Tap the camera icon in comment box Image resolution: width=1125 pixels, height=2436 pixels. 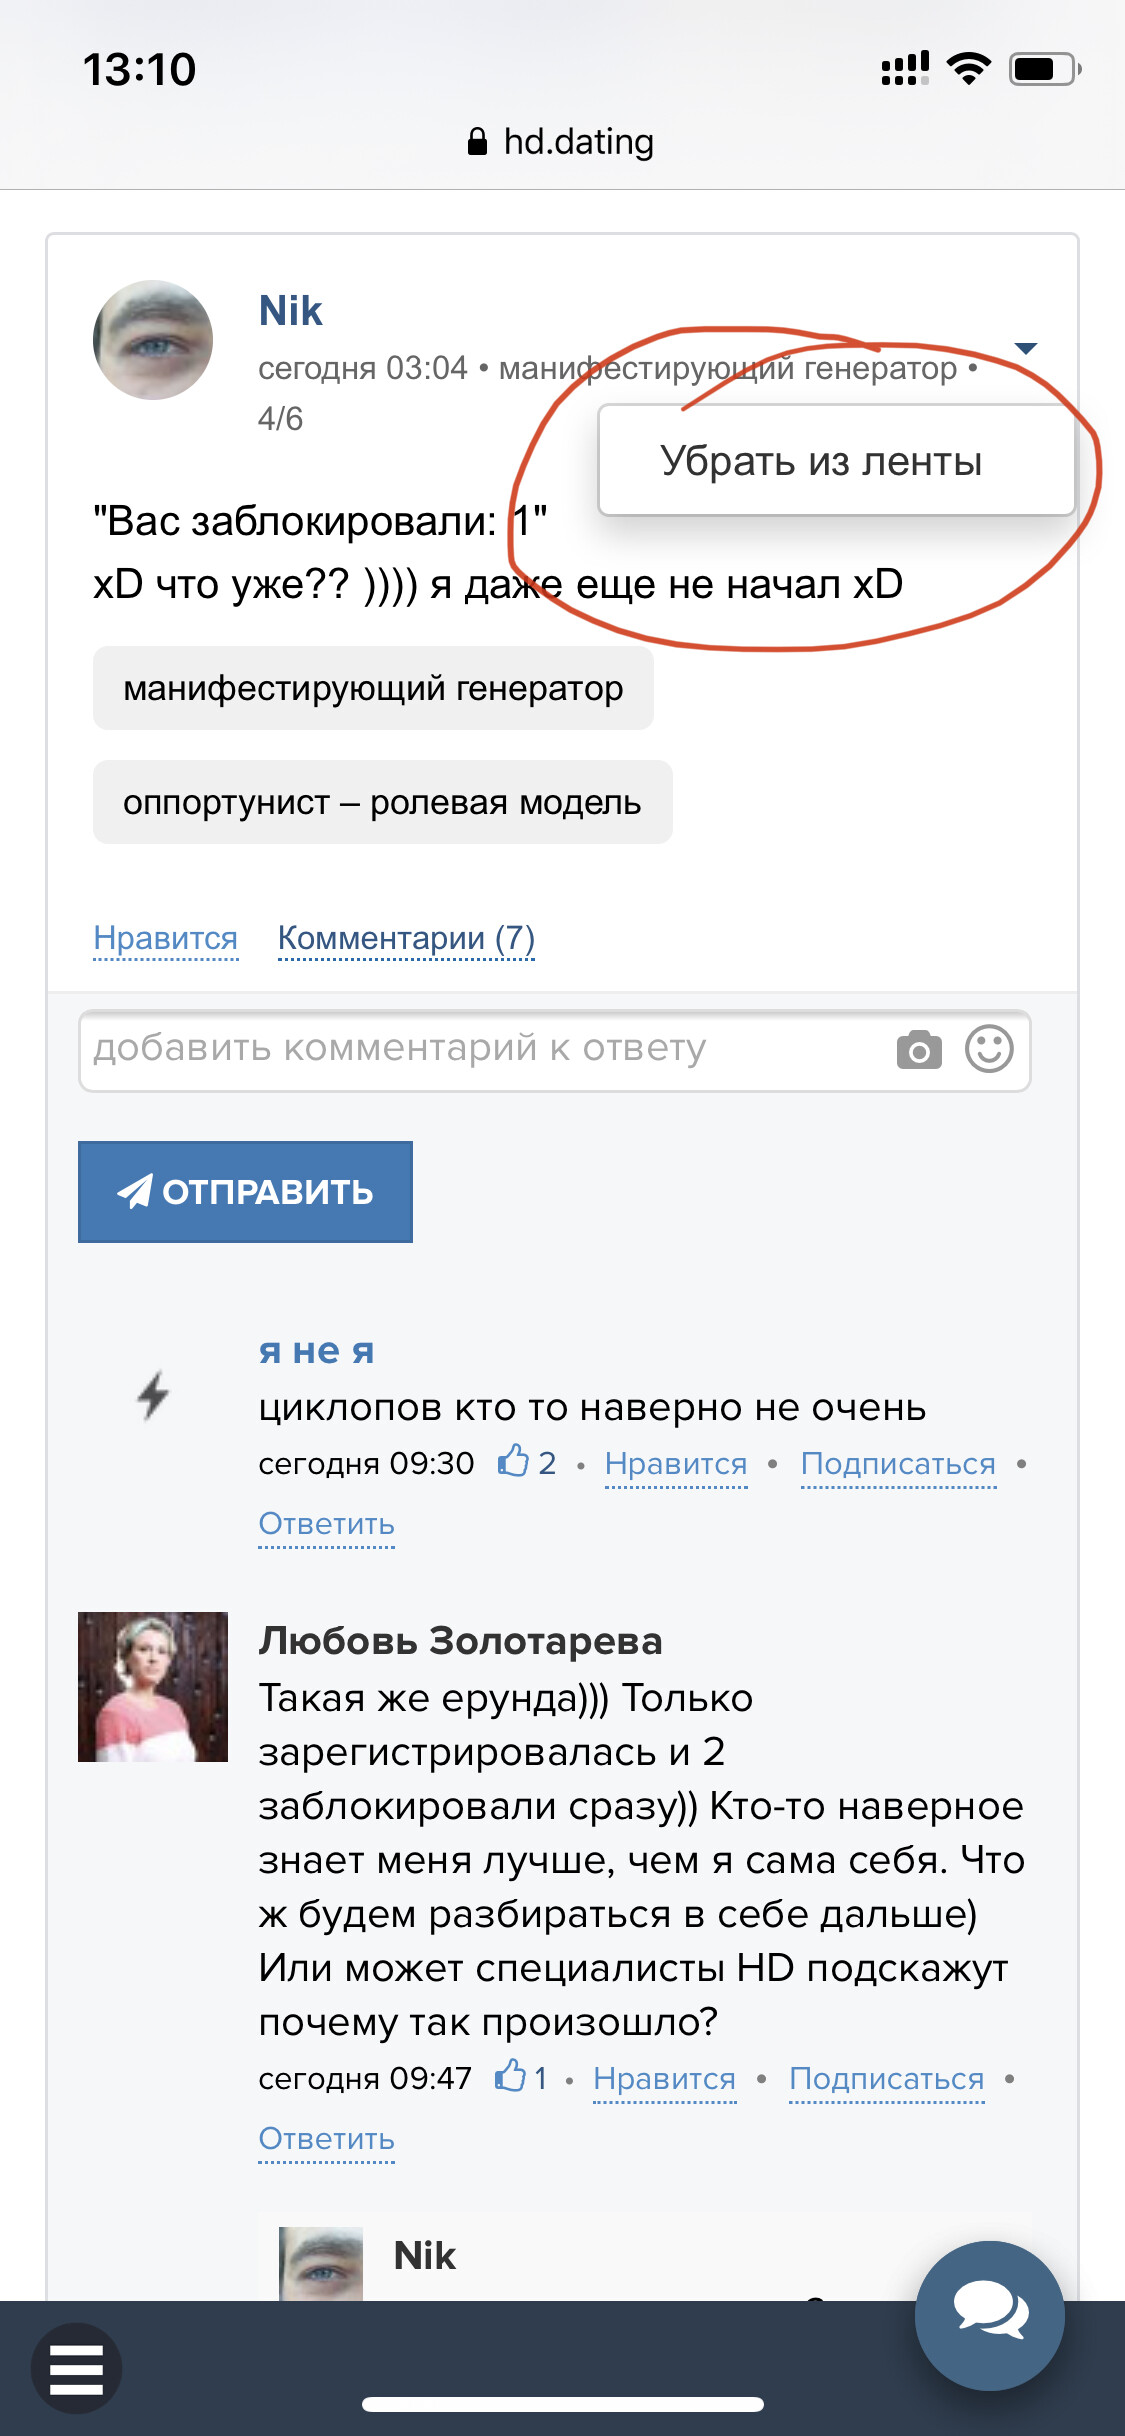[x=919, y=1050]
